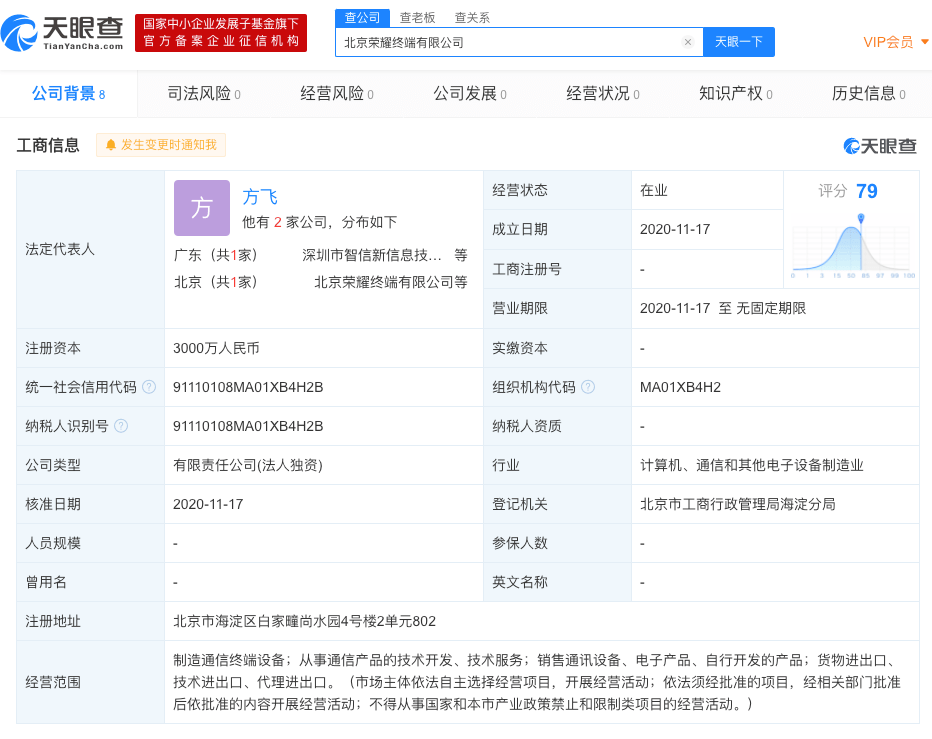The height and width of the screenshot is (739, 932).
Task: Expand the VIP会员 dropdown menu
Action: [x=891, y=42]
